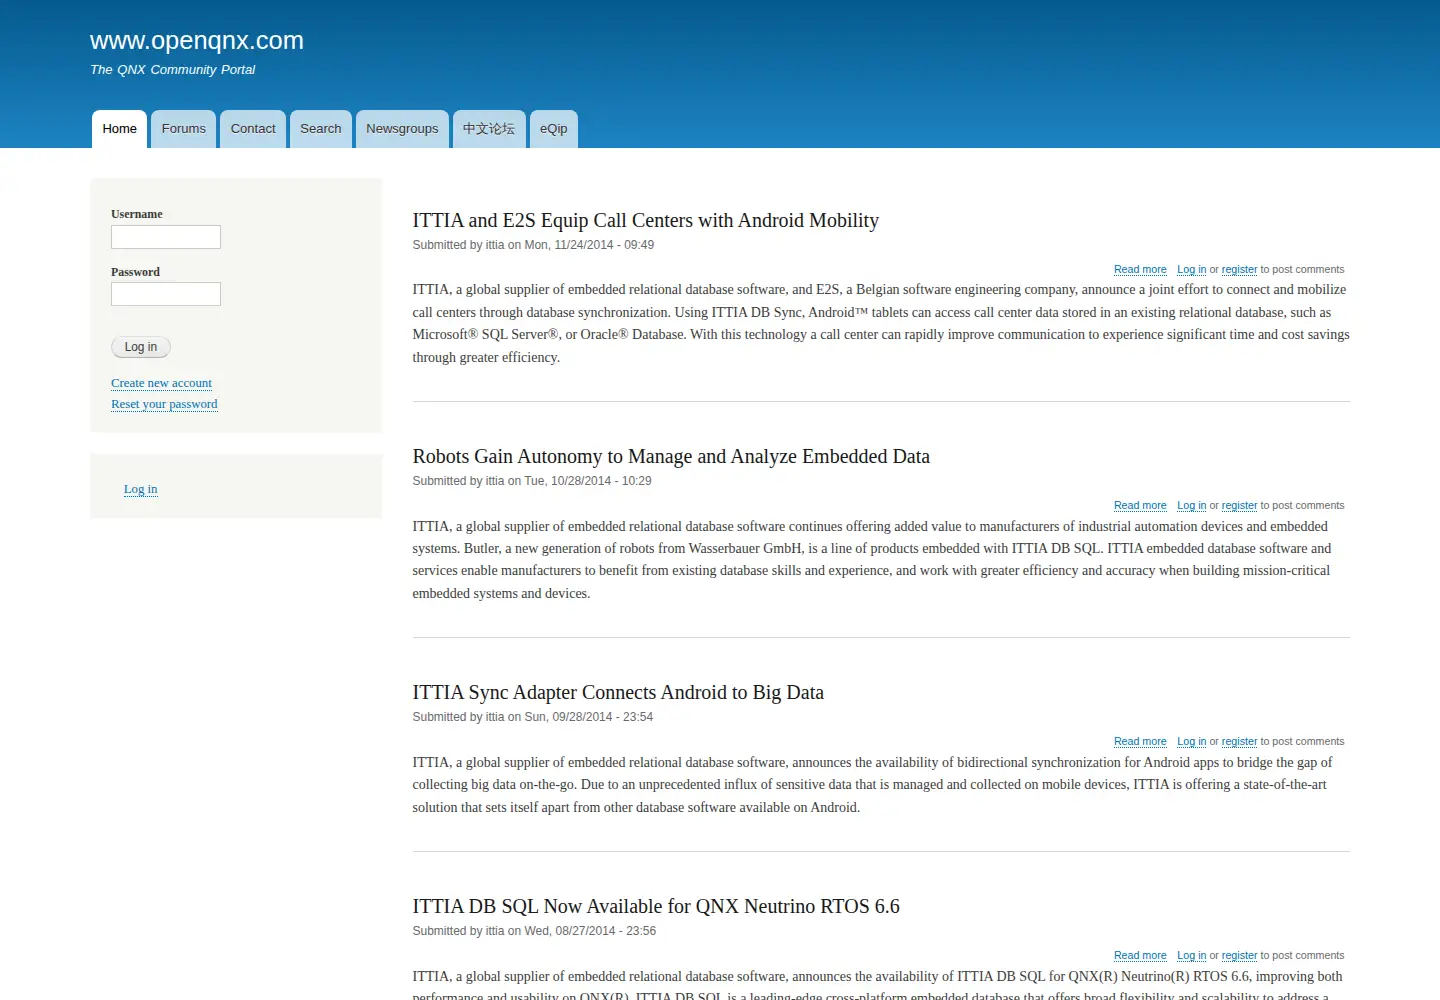
Task: Read more on the Robots Gain Autonomy article
Action: click(1140, 506)
